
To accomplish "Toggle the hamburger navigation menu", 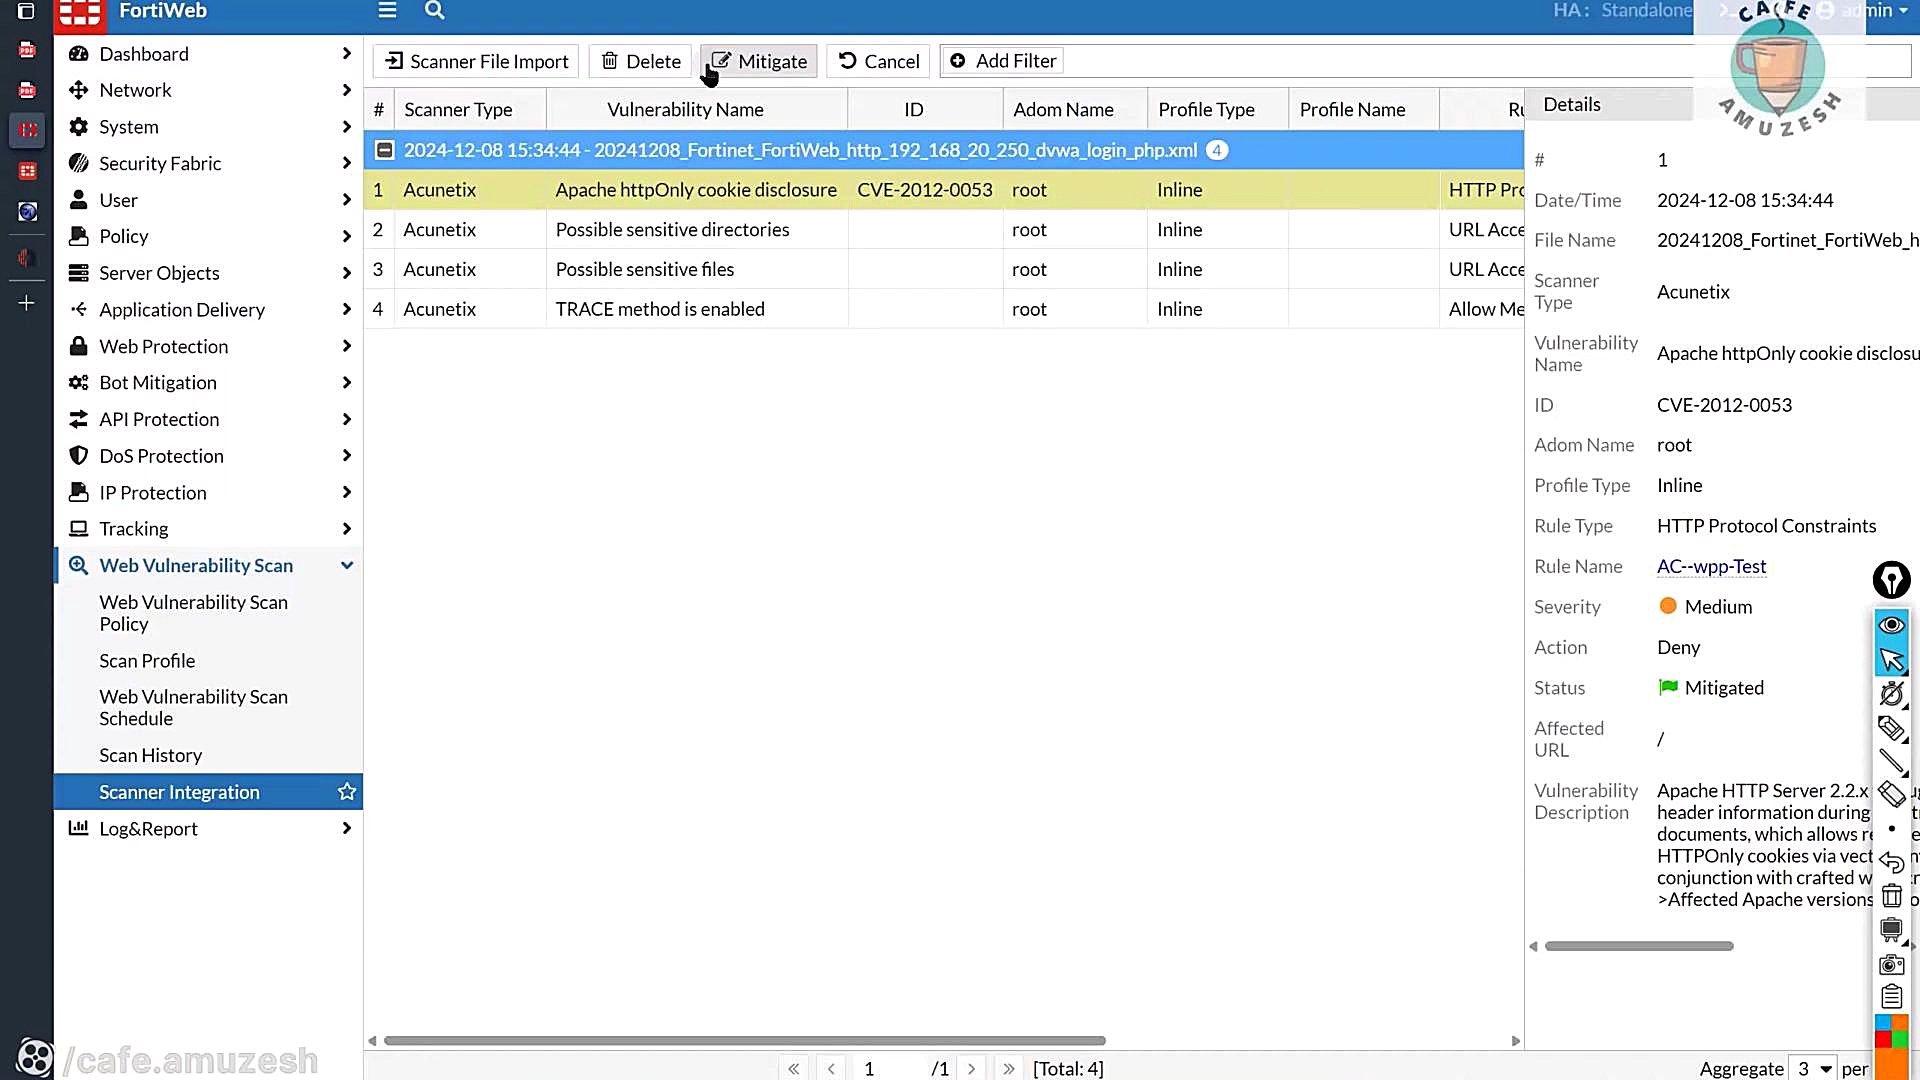I will point(387,11).
